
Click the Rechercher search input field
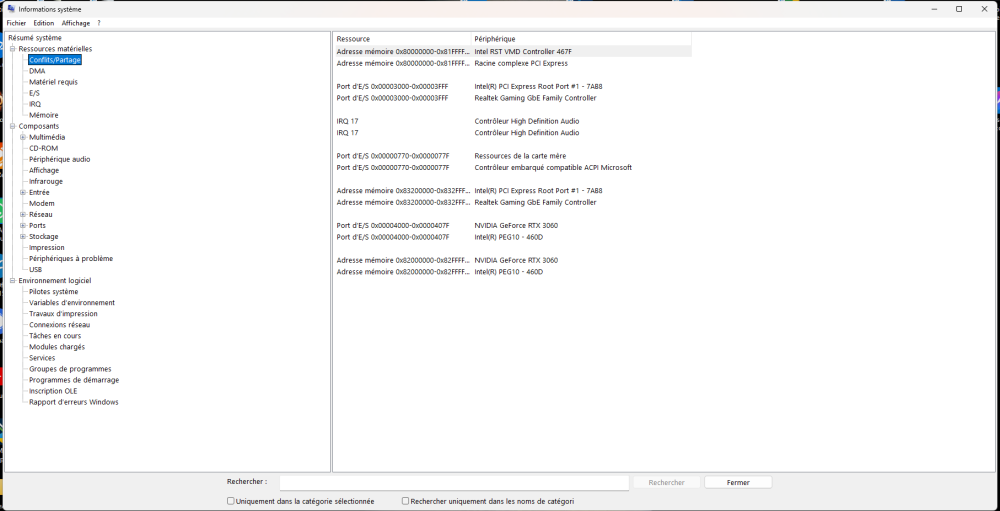point(454,483)
